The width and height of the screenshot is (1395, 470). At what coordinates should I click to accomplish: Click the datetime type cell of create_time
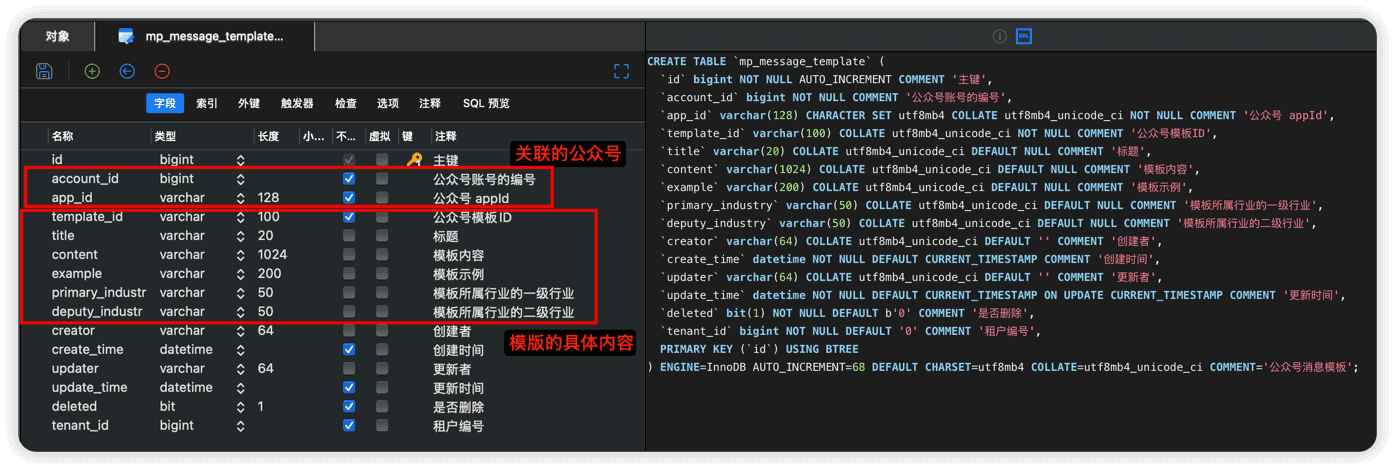186,350
